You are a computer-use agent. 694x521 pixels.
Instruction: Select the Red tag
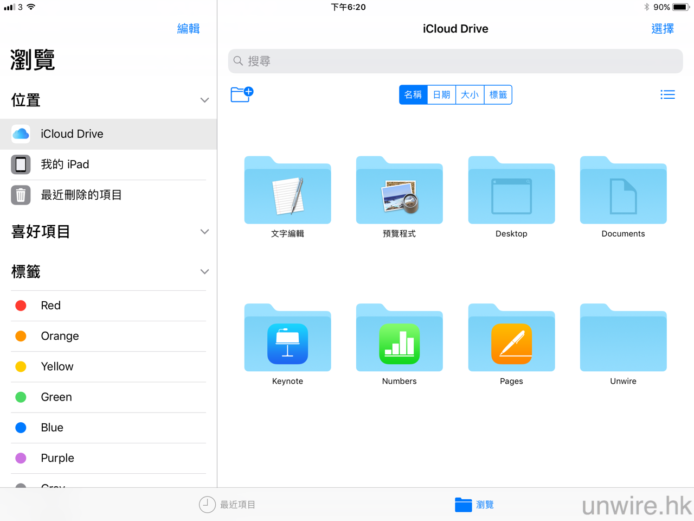(50, 306)
